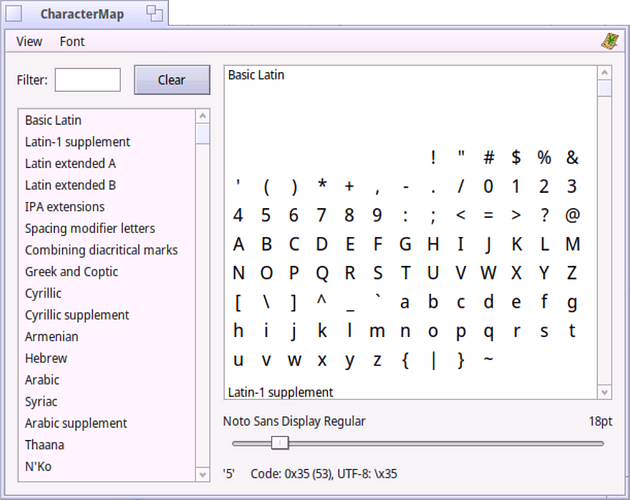The height and width of the screenshot is (500, 630).
Task: Select lowercase 'g' in grid
Action: point(572,303)
